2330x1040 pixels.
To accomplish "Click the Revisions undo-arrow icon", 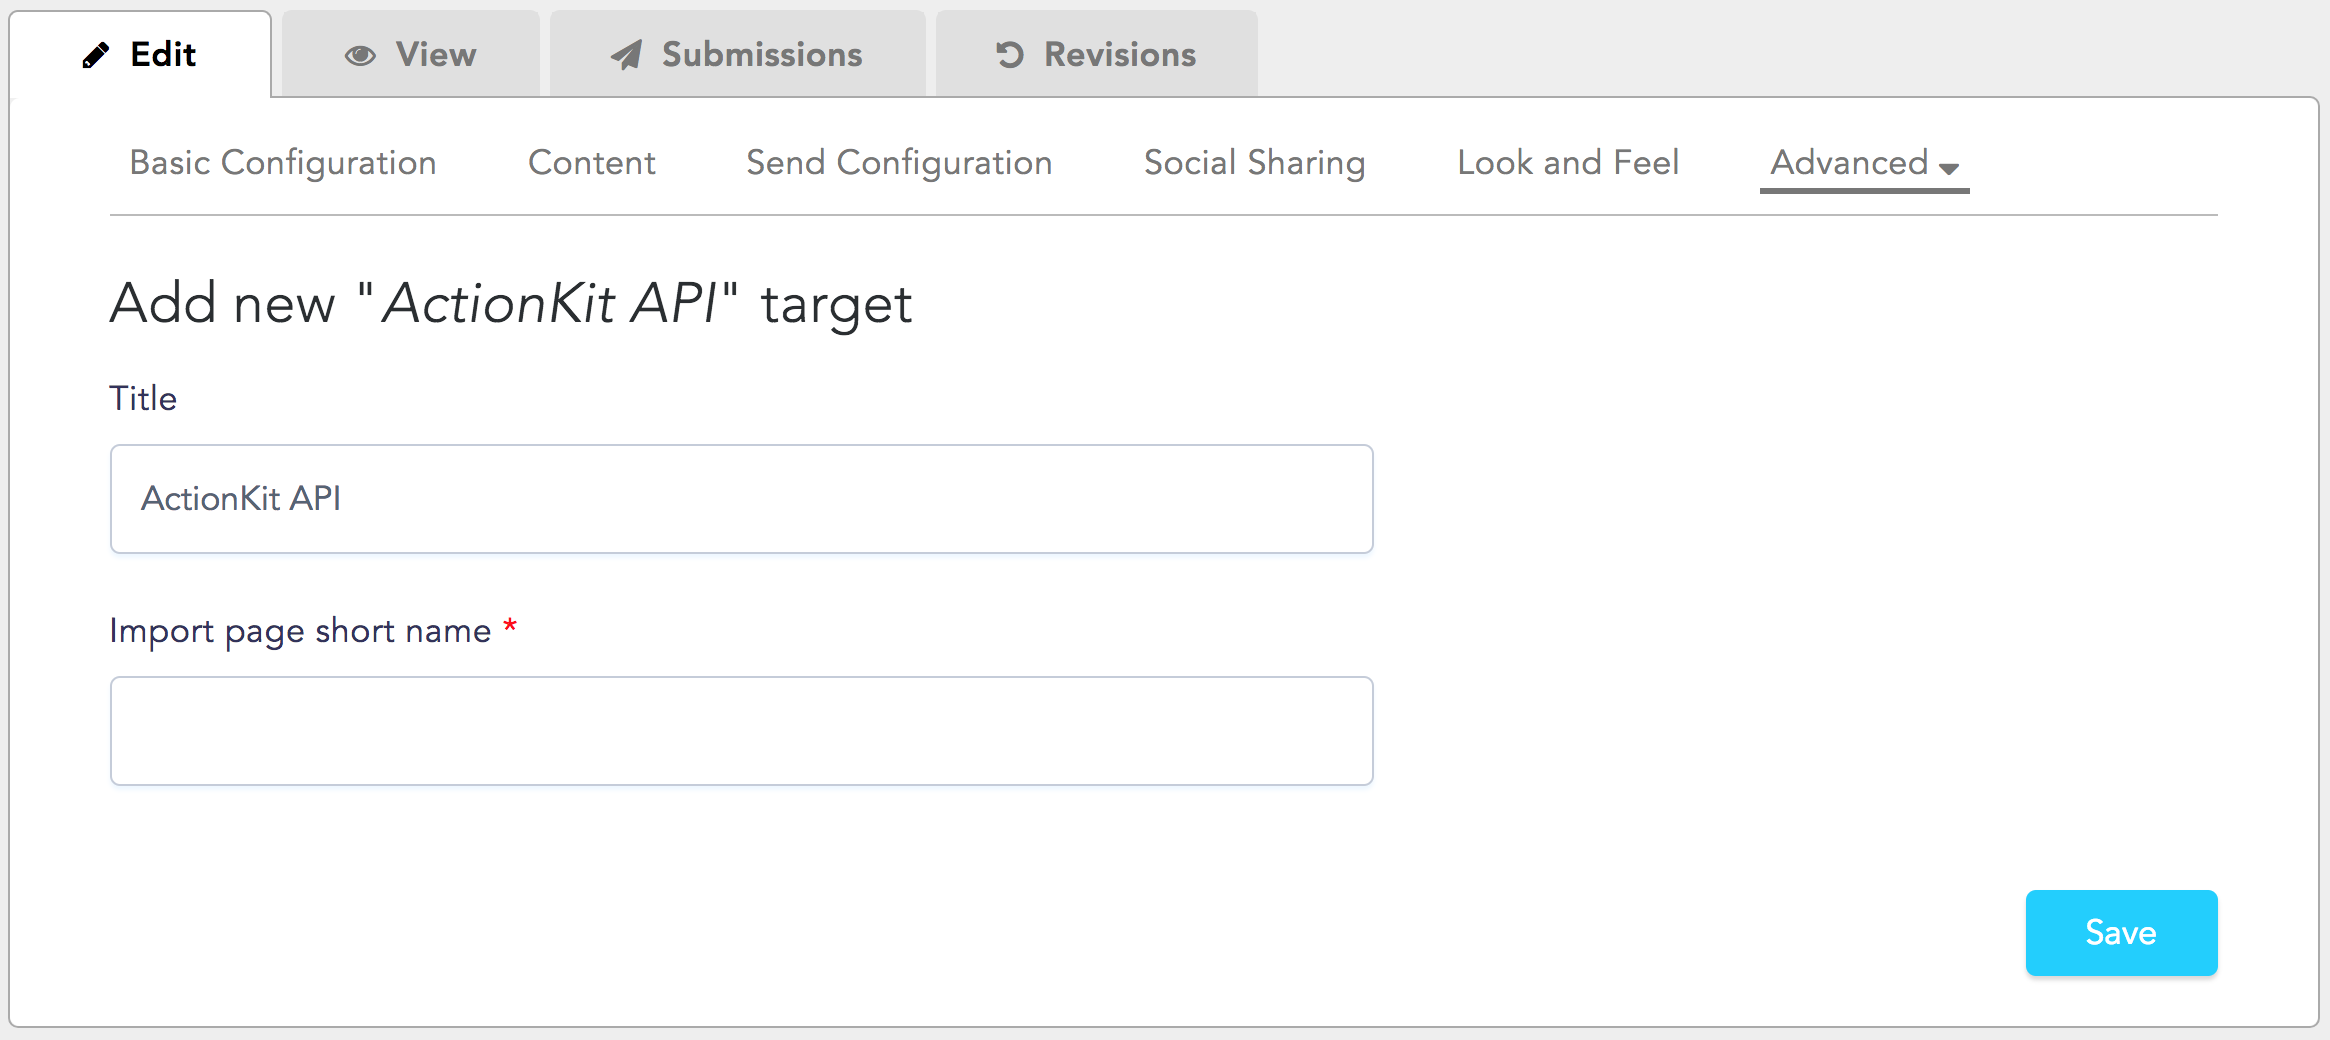I will [1010, 55].
